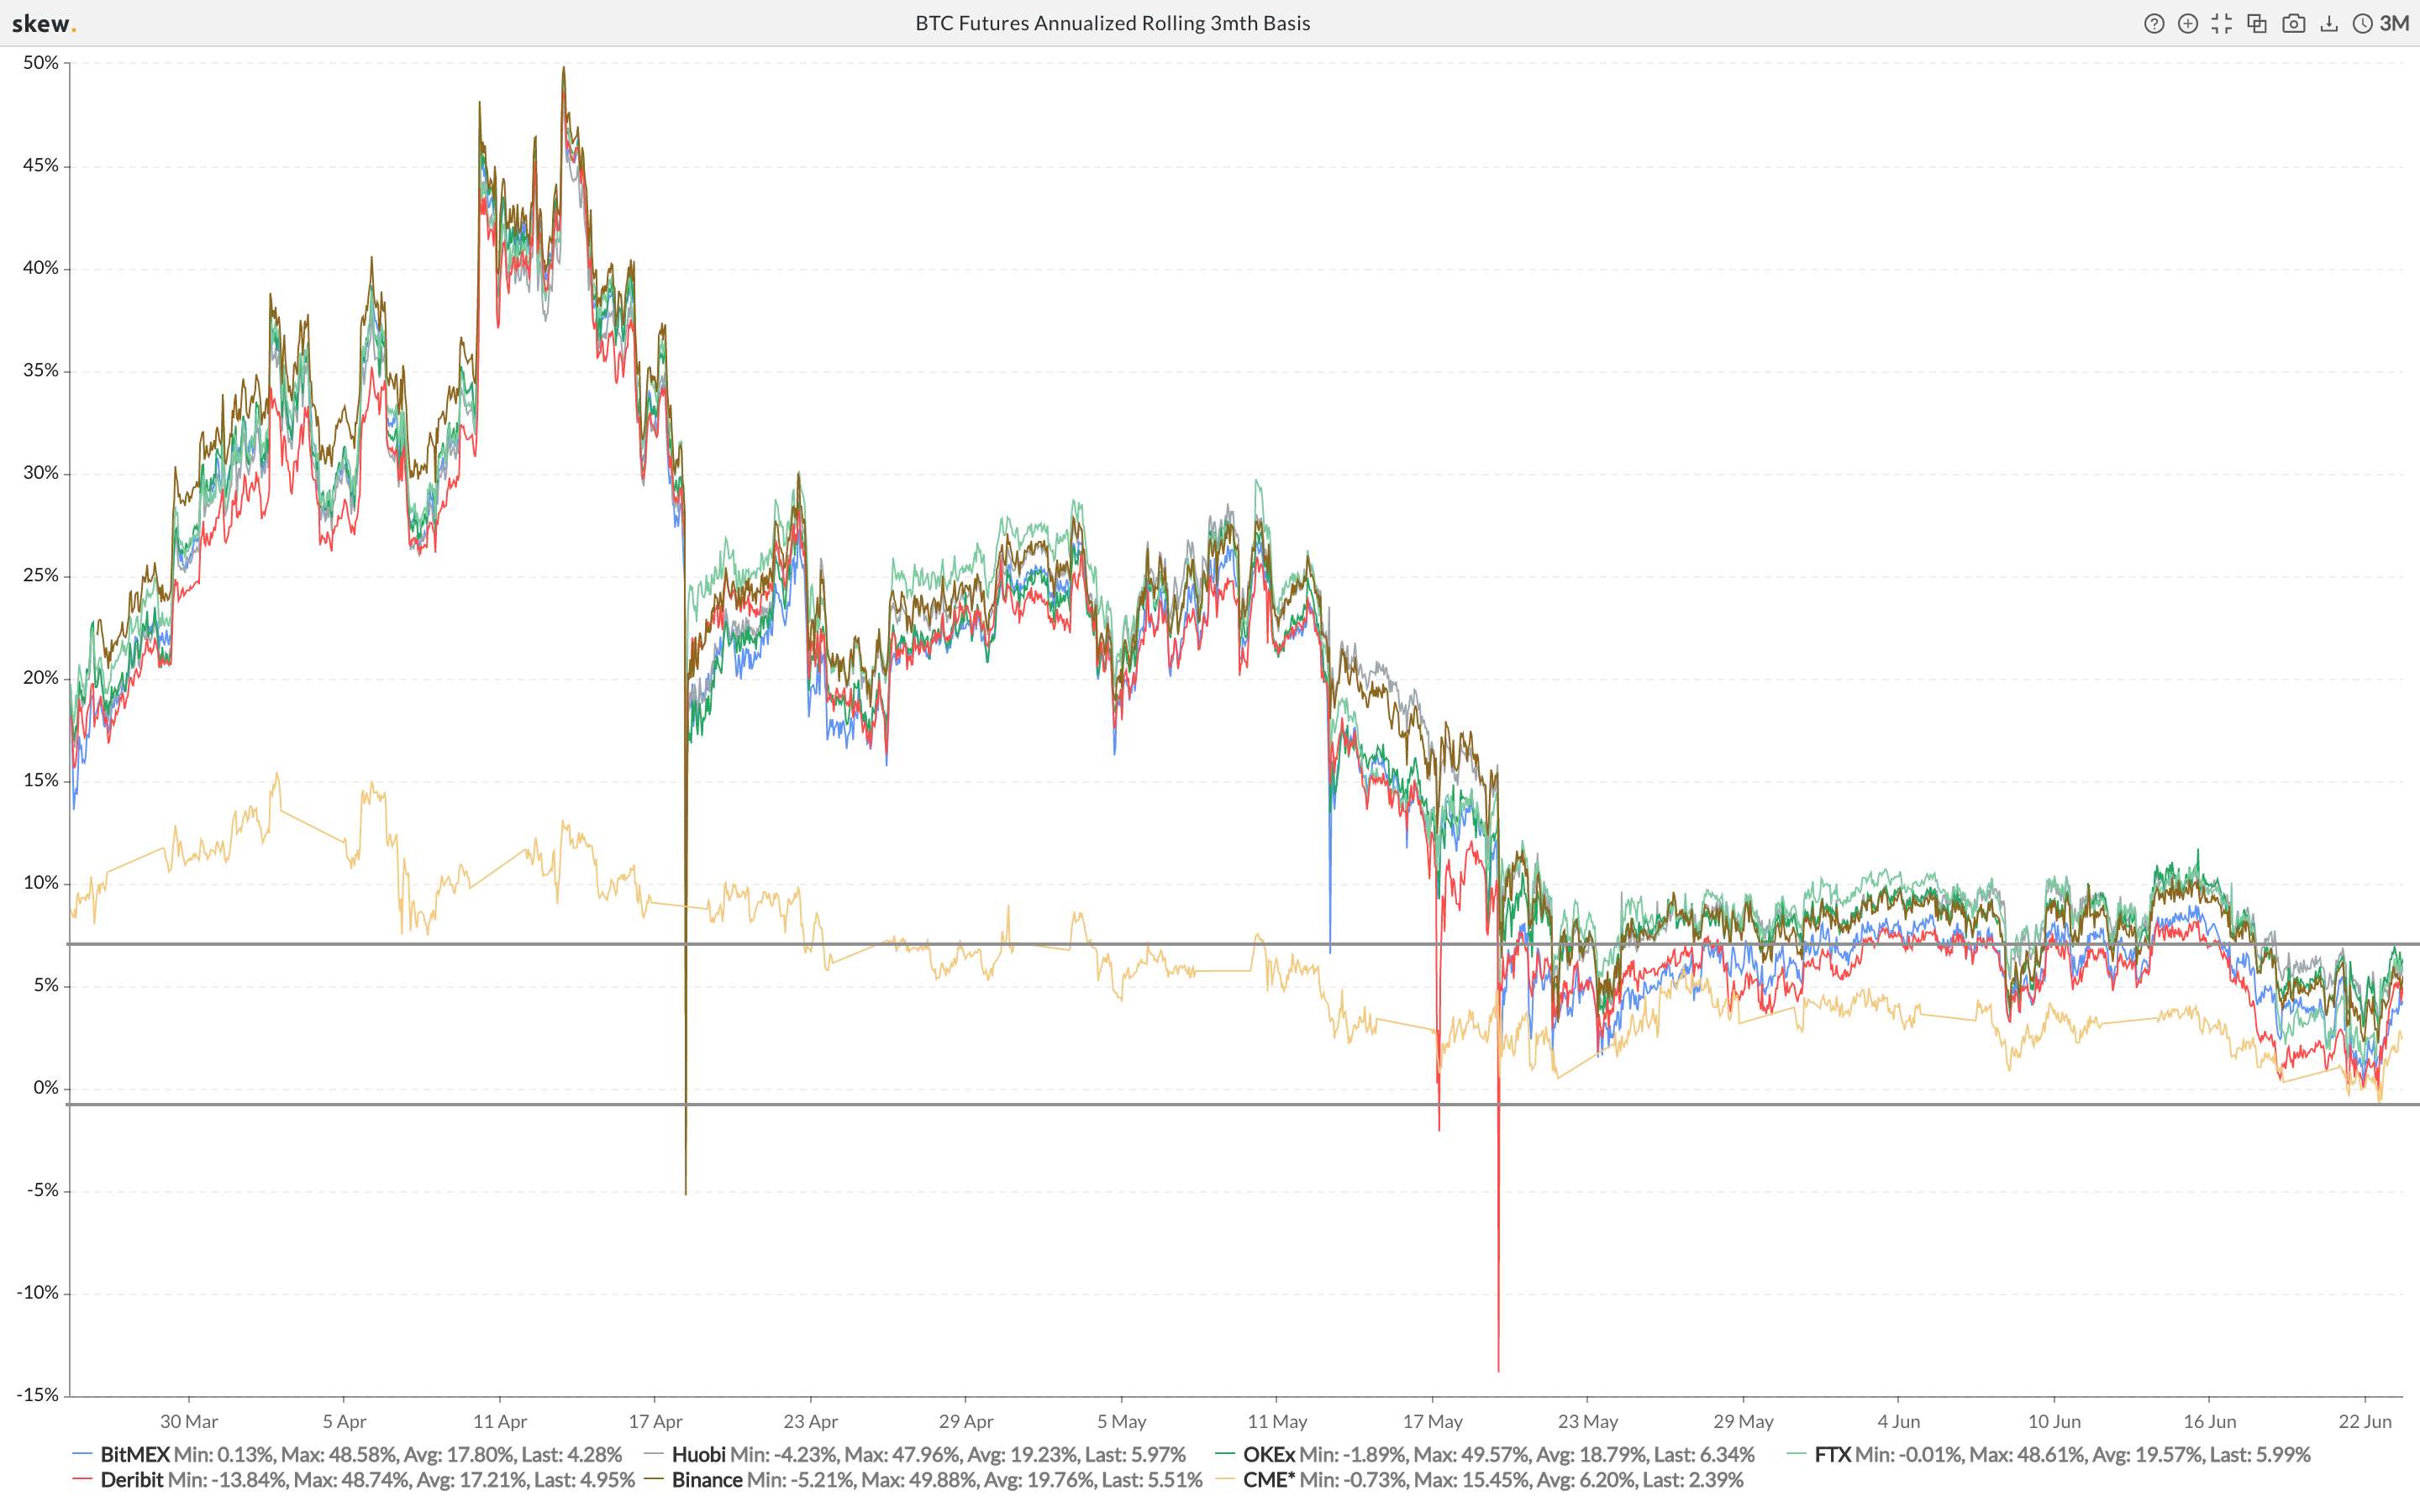Image resolution: width=2420 pixels, height=1512 pixels.
Task: Click the 30 Mar x-axis label
Action: [189, 1421]
